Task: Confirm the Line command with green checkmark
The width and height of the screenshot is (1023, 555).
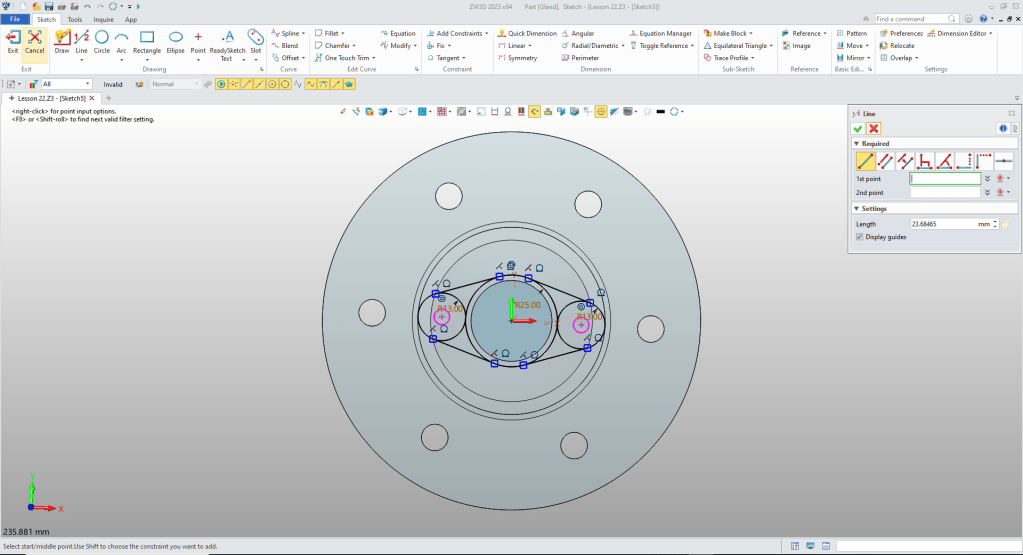Action: pyautogui.click(x=858, y=128)
